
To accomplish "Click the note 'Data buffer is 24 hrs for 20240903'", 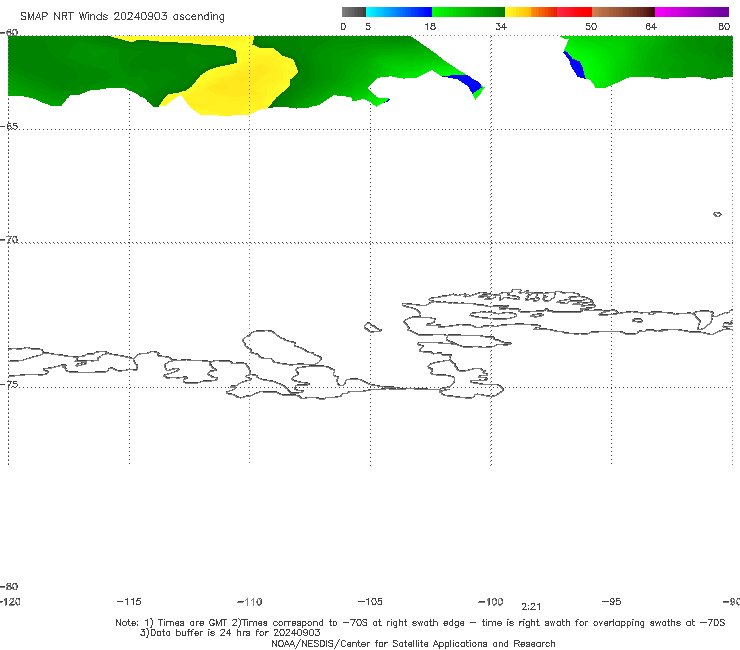I will pyautogui.click(x=230, y=633).
